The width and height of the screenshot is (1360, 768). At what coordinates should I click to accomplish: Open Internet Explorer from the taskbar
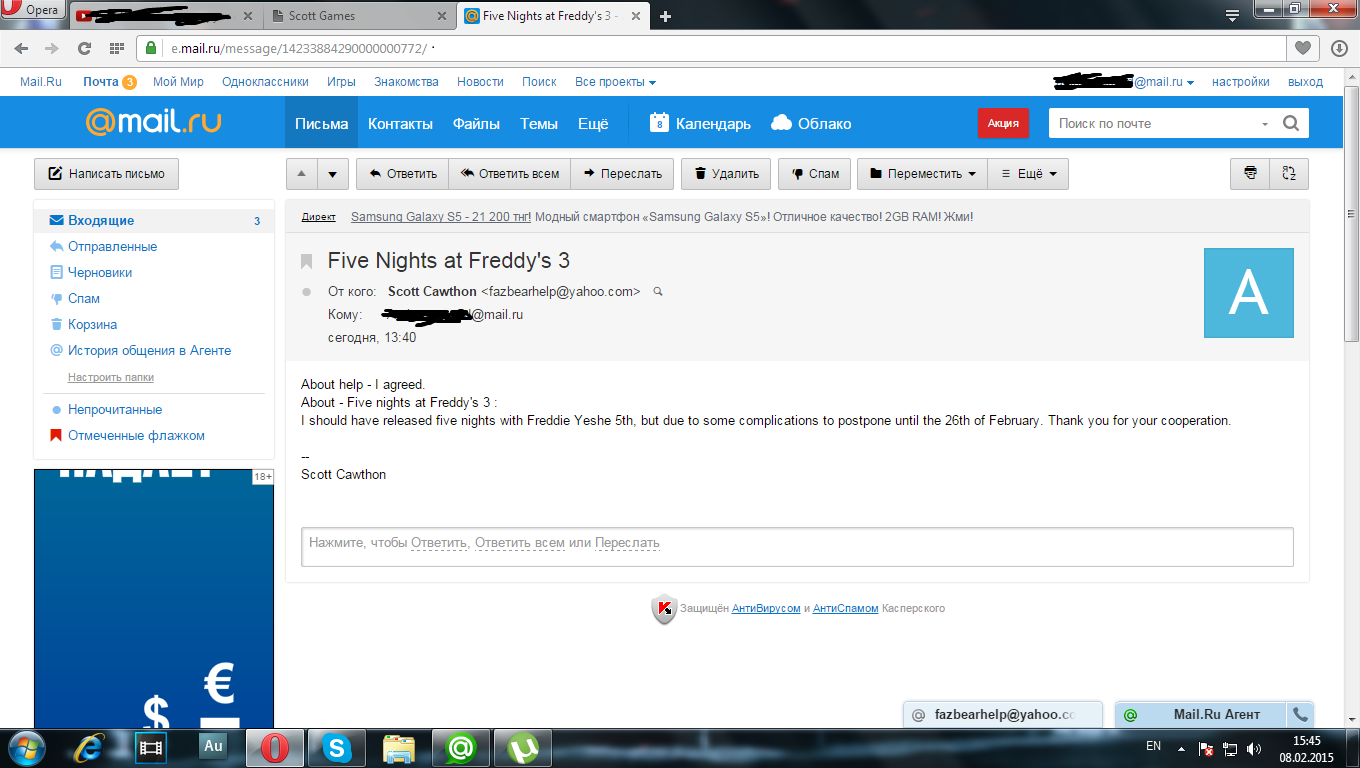[90, 748]
